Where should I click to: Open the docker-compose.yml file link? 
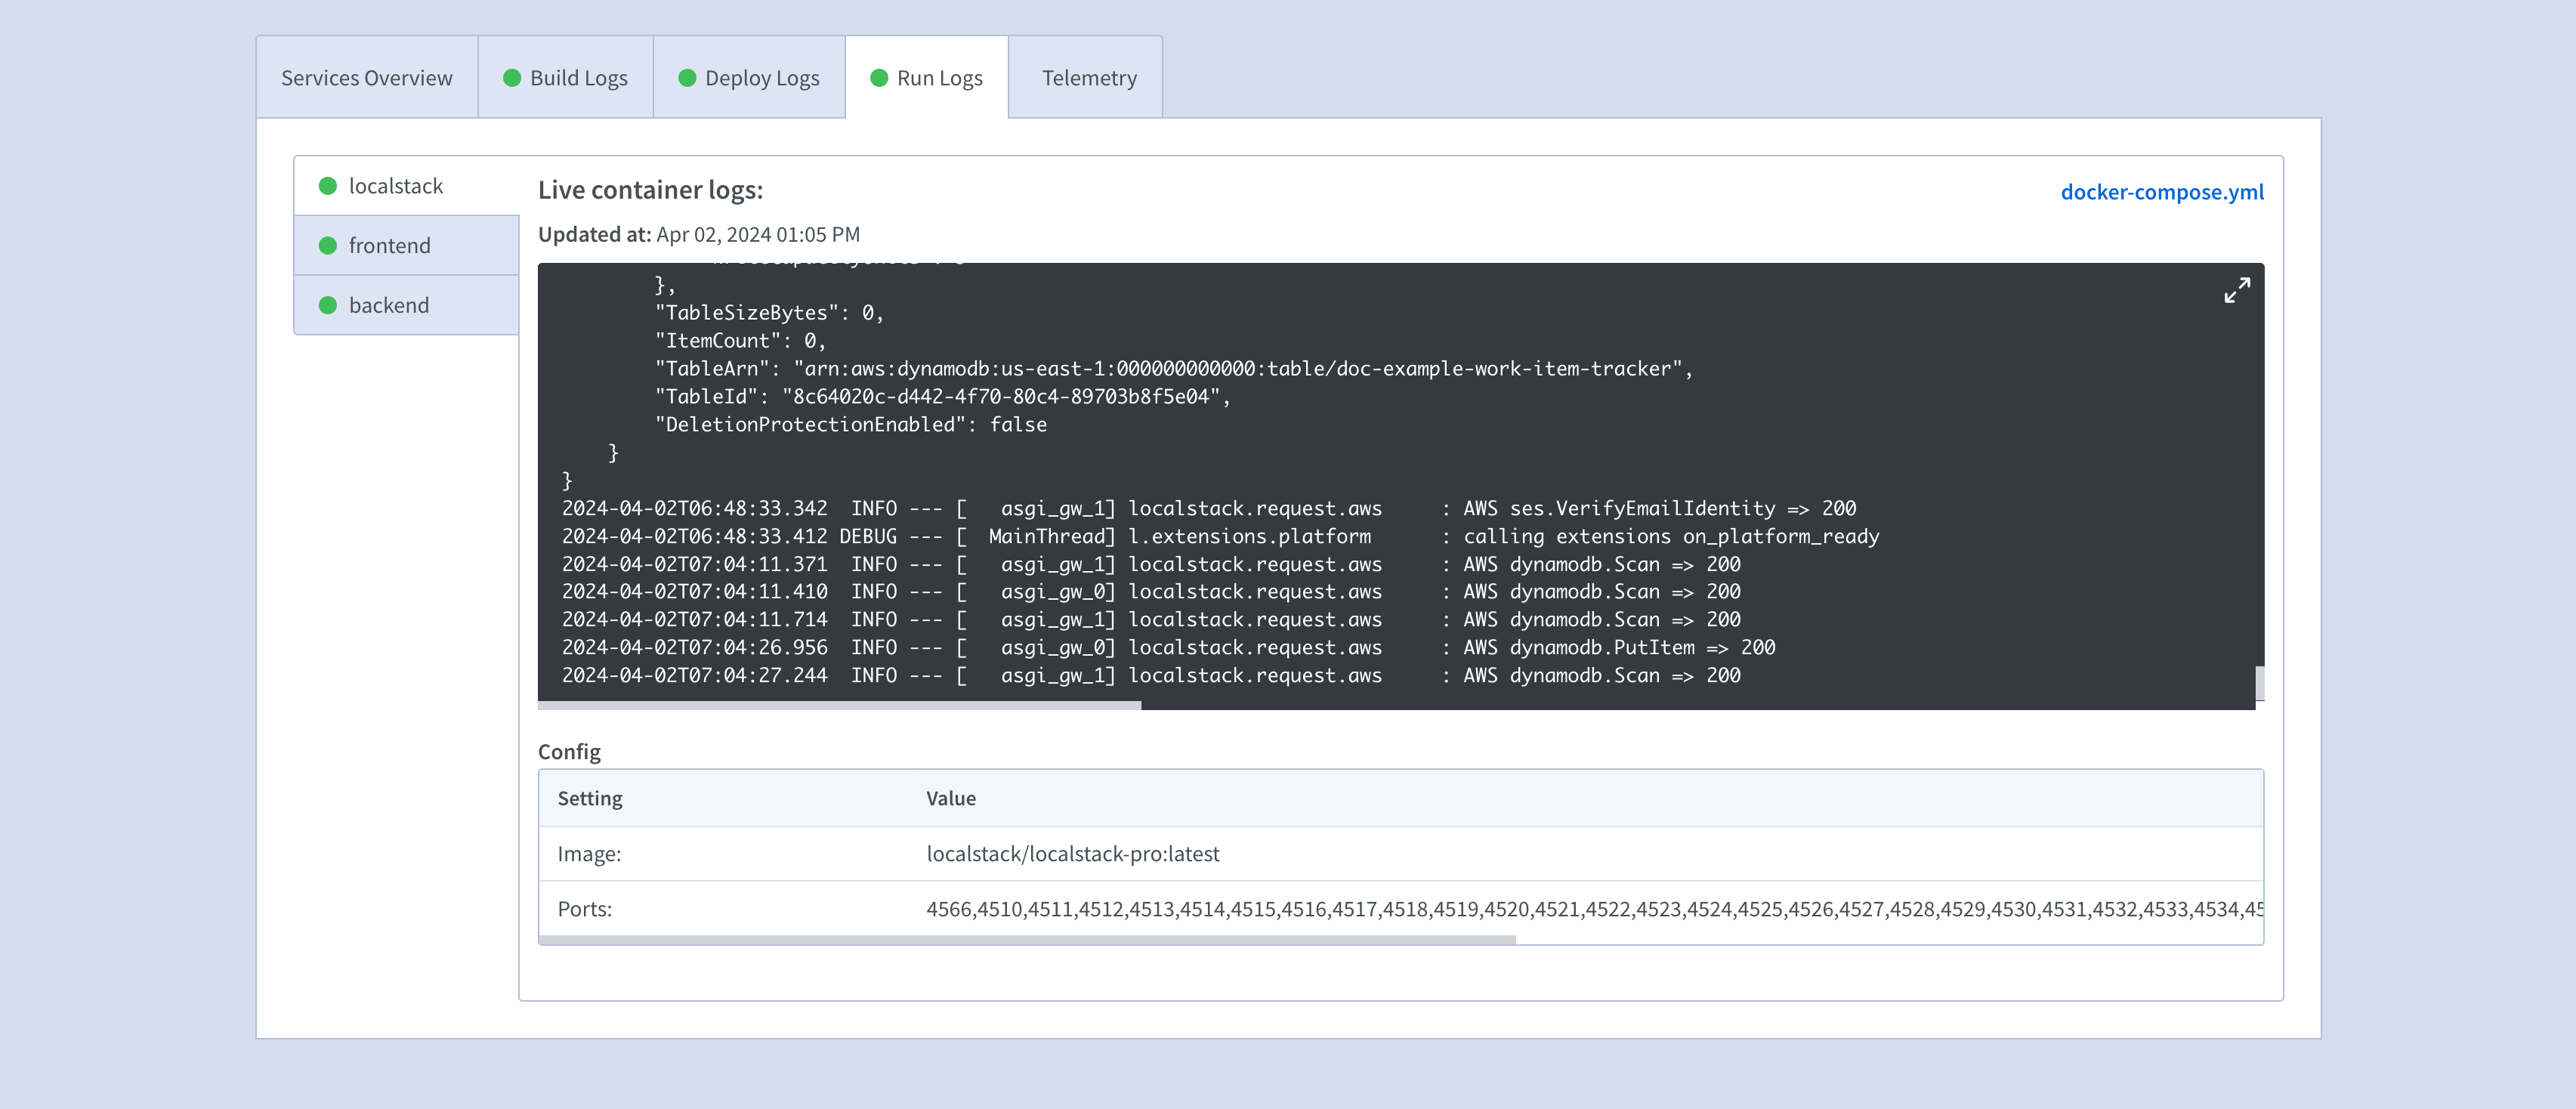pos(2163,191)
